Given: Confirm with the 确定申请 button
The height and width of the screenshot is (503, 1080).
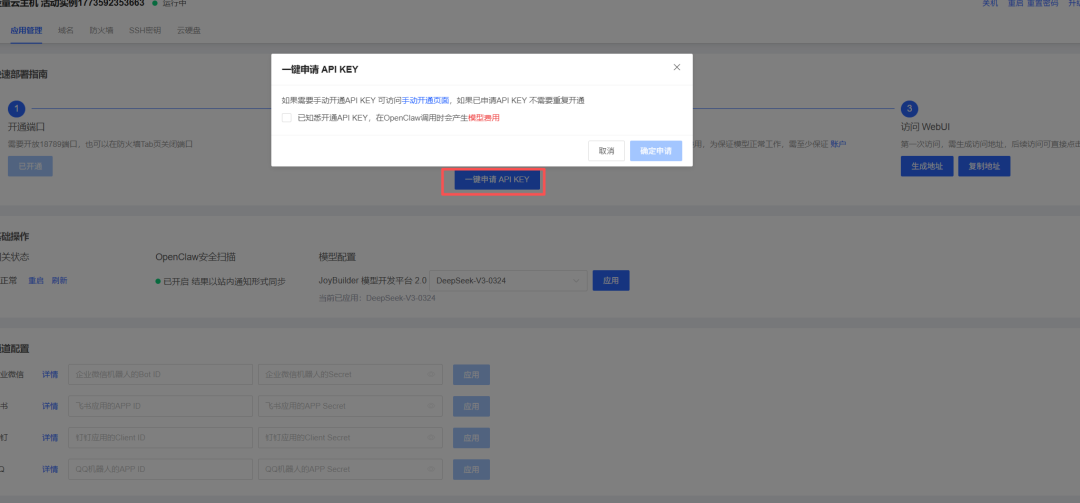Looking at the screenshot, I should (656, 151).
